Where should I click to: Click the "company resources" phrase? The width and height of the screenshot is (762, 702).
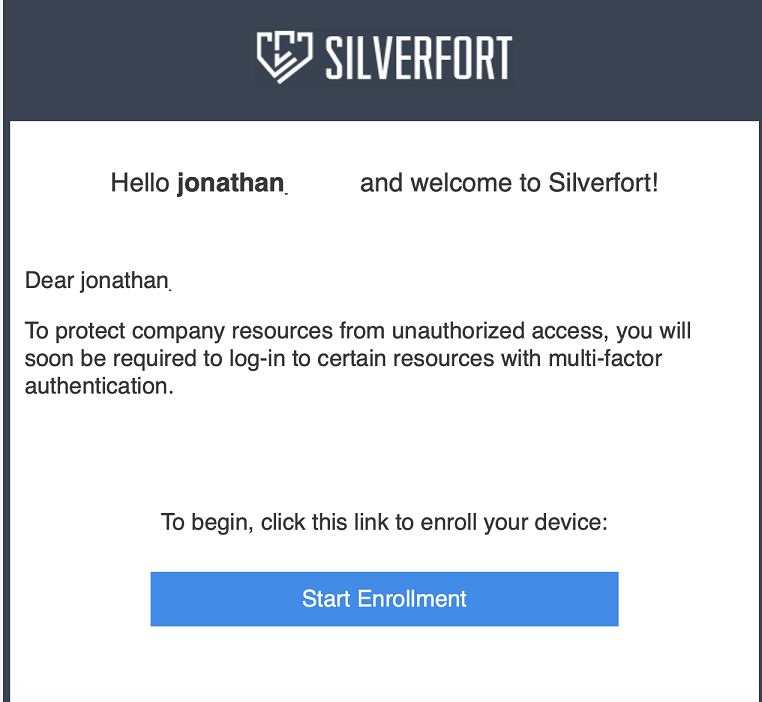coord(232,331)
